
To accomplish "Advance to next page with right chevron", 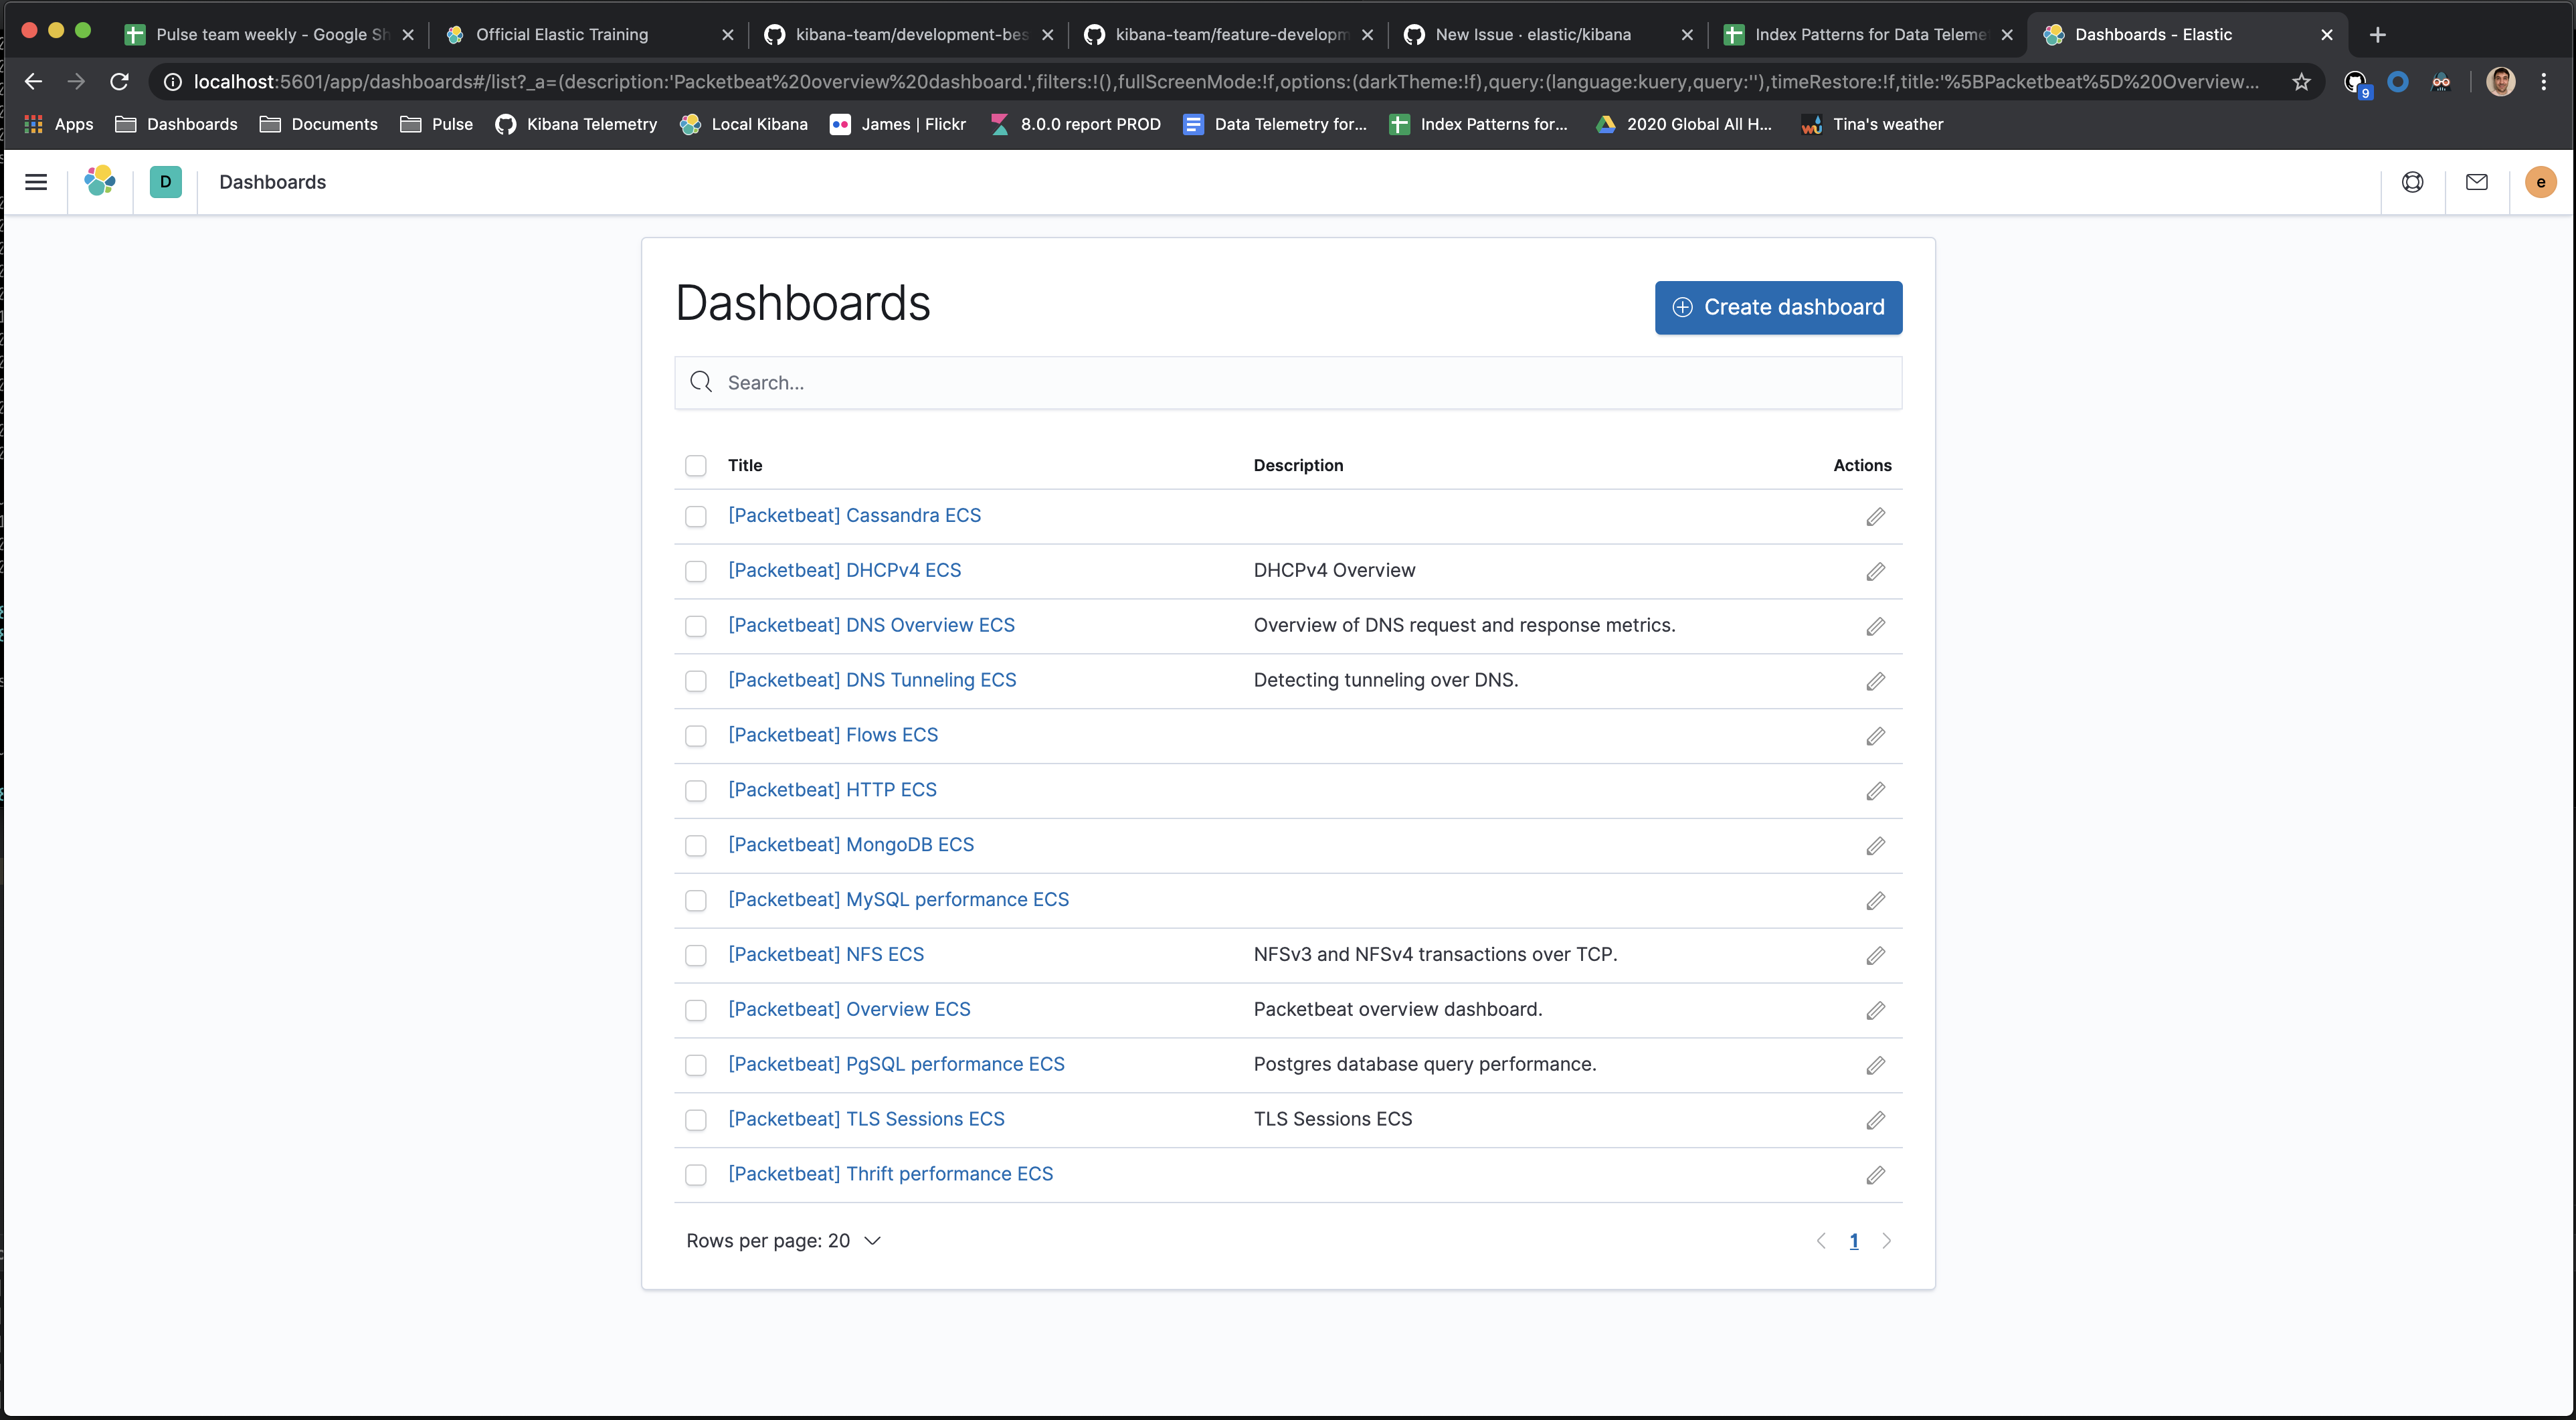I will pos(1887,1241).
